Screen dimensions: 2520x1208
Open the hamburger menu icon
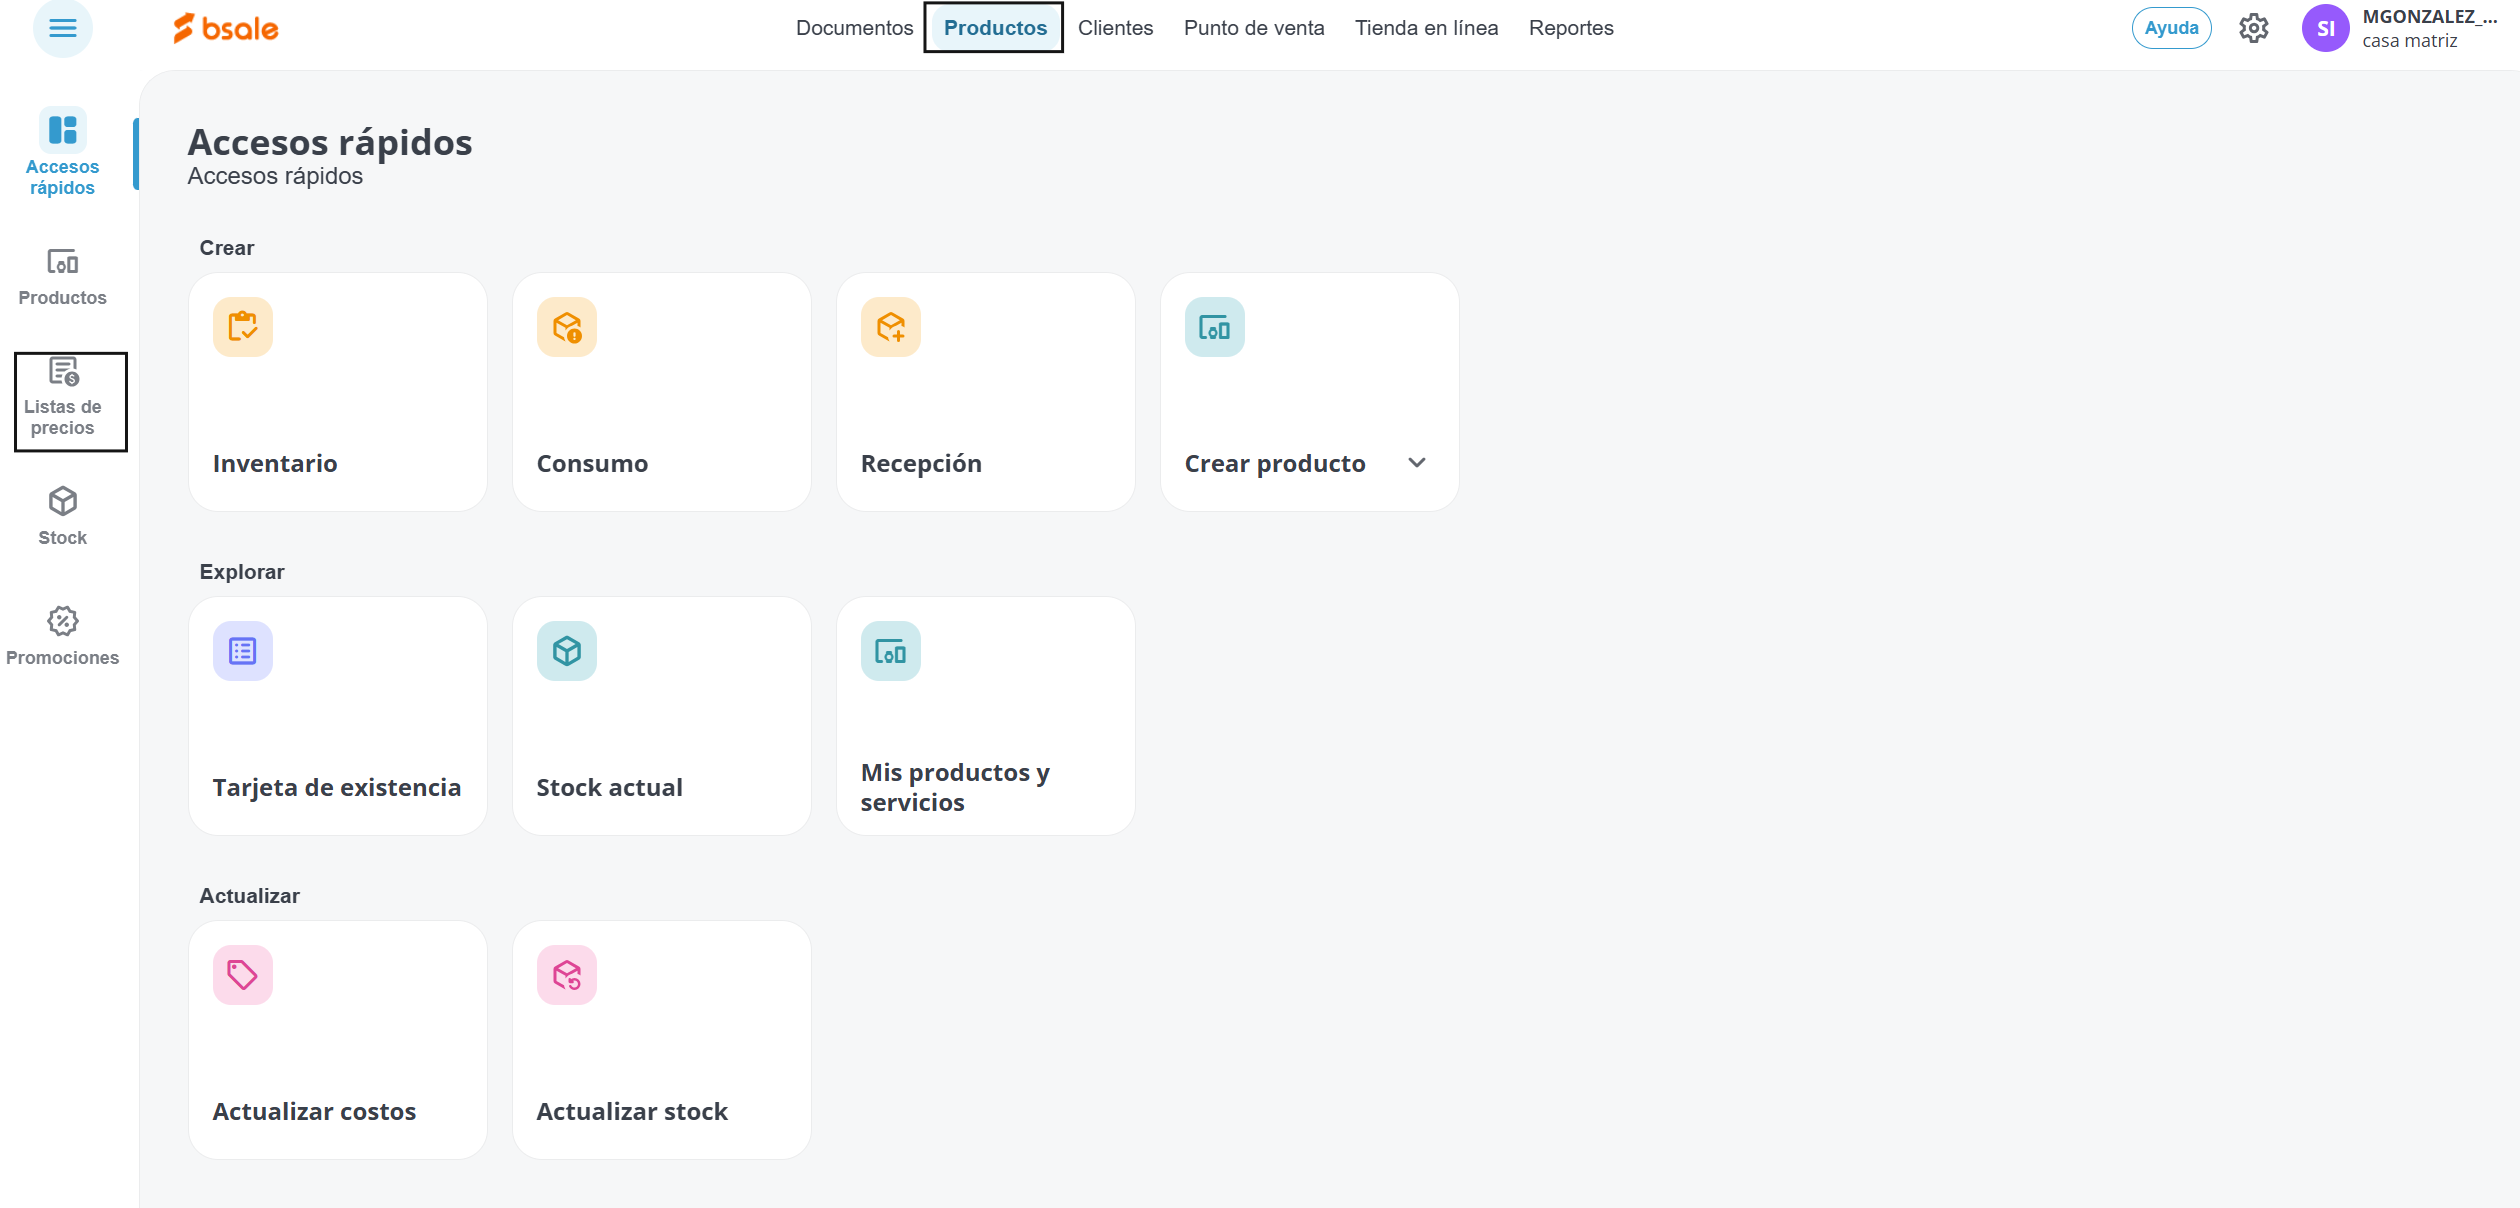click(62, 28)
